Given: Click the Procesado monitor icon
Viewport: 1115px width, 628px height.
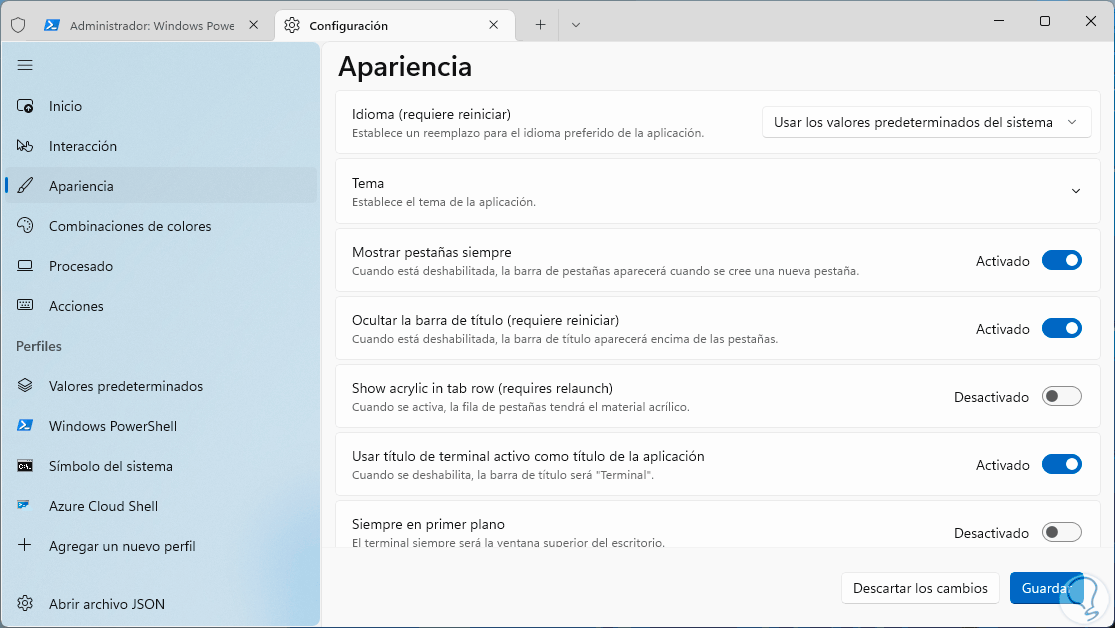Looking at the screenshot, I should 25,266.
